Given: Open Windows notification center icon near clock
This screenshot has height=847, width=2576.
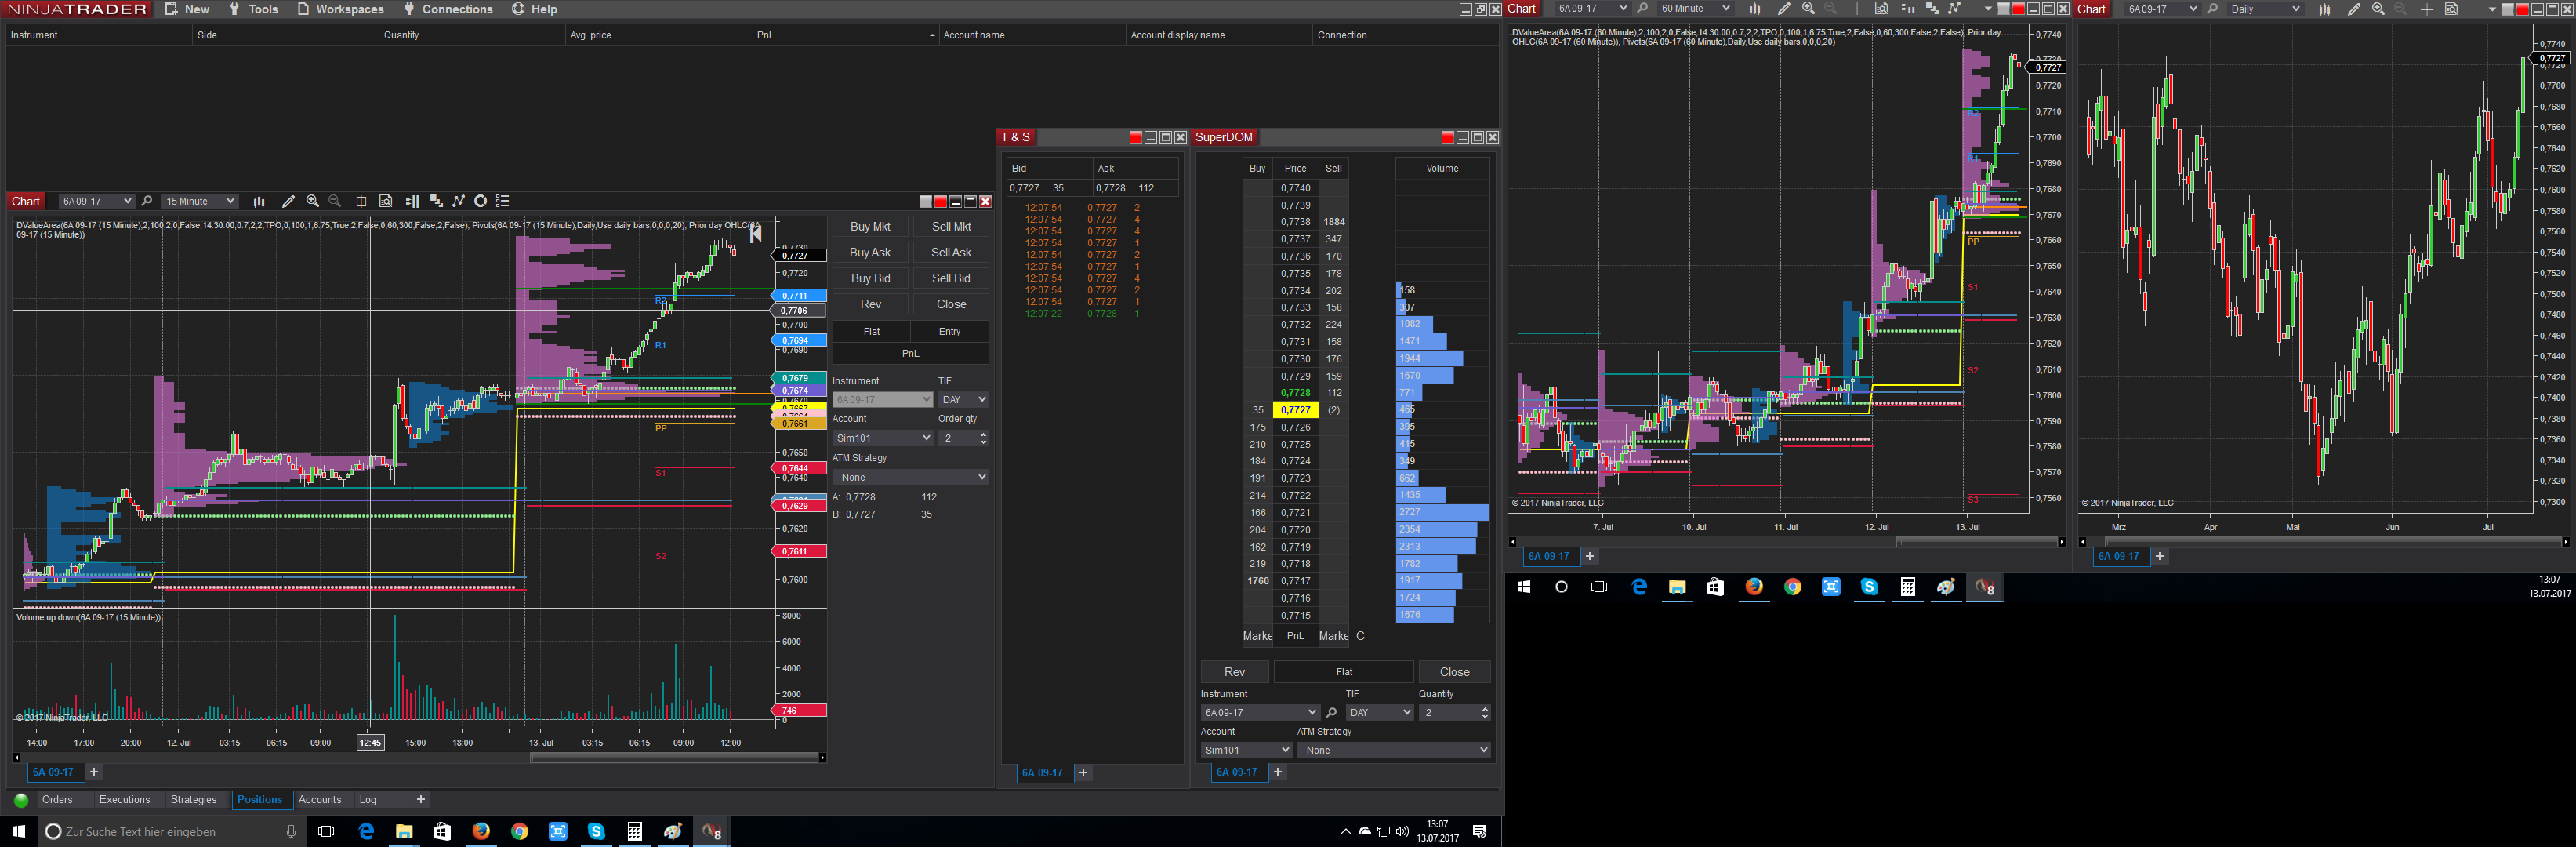Looking at the screenshot, I should click(1480, 832).
